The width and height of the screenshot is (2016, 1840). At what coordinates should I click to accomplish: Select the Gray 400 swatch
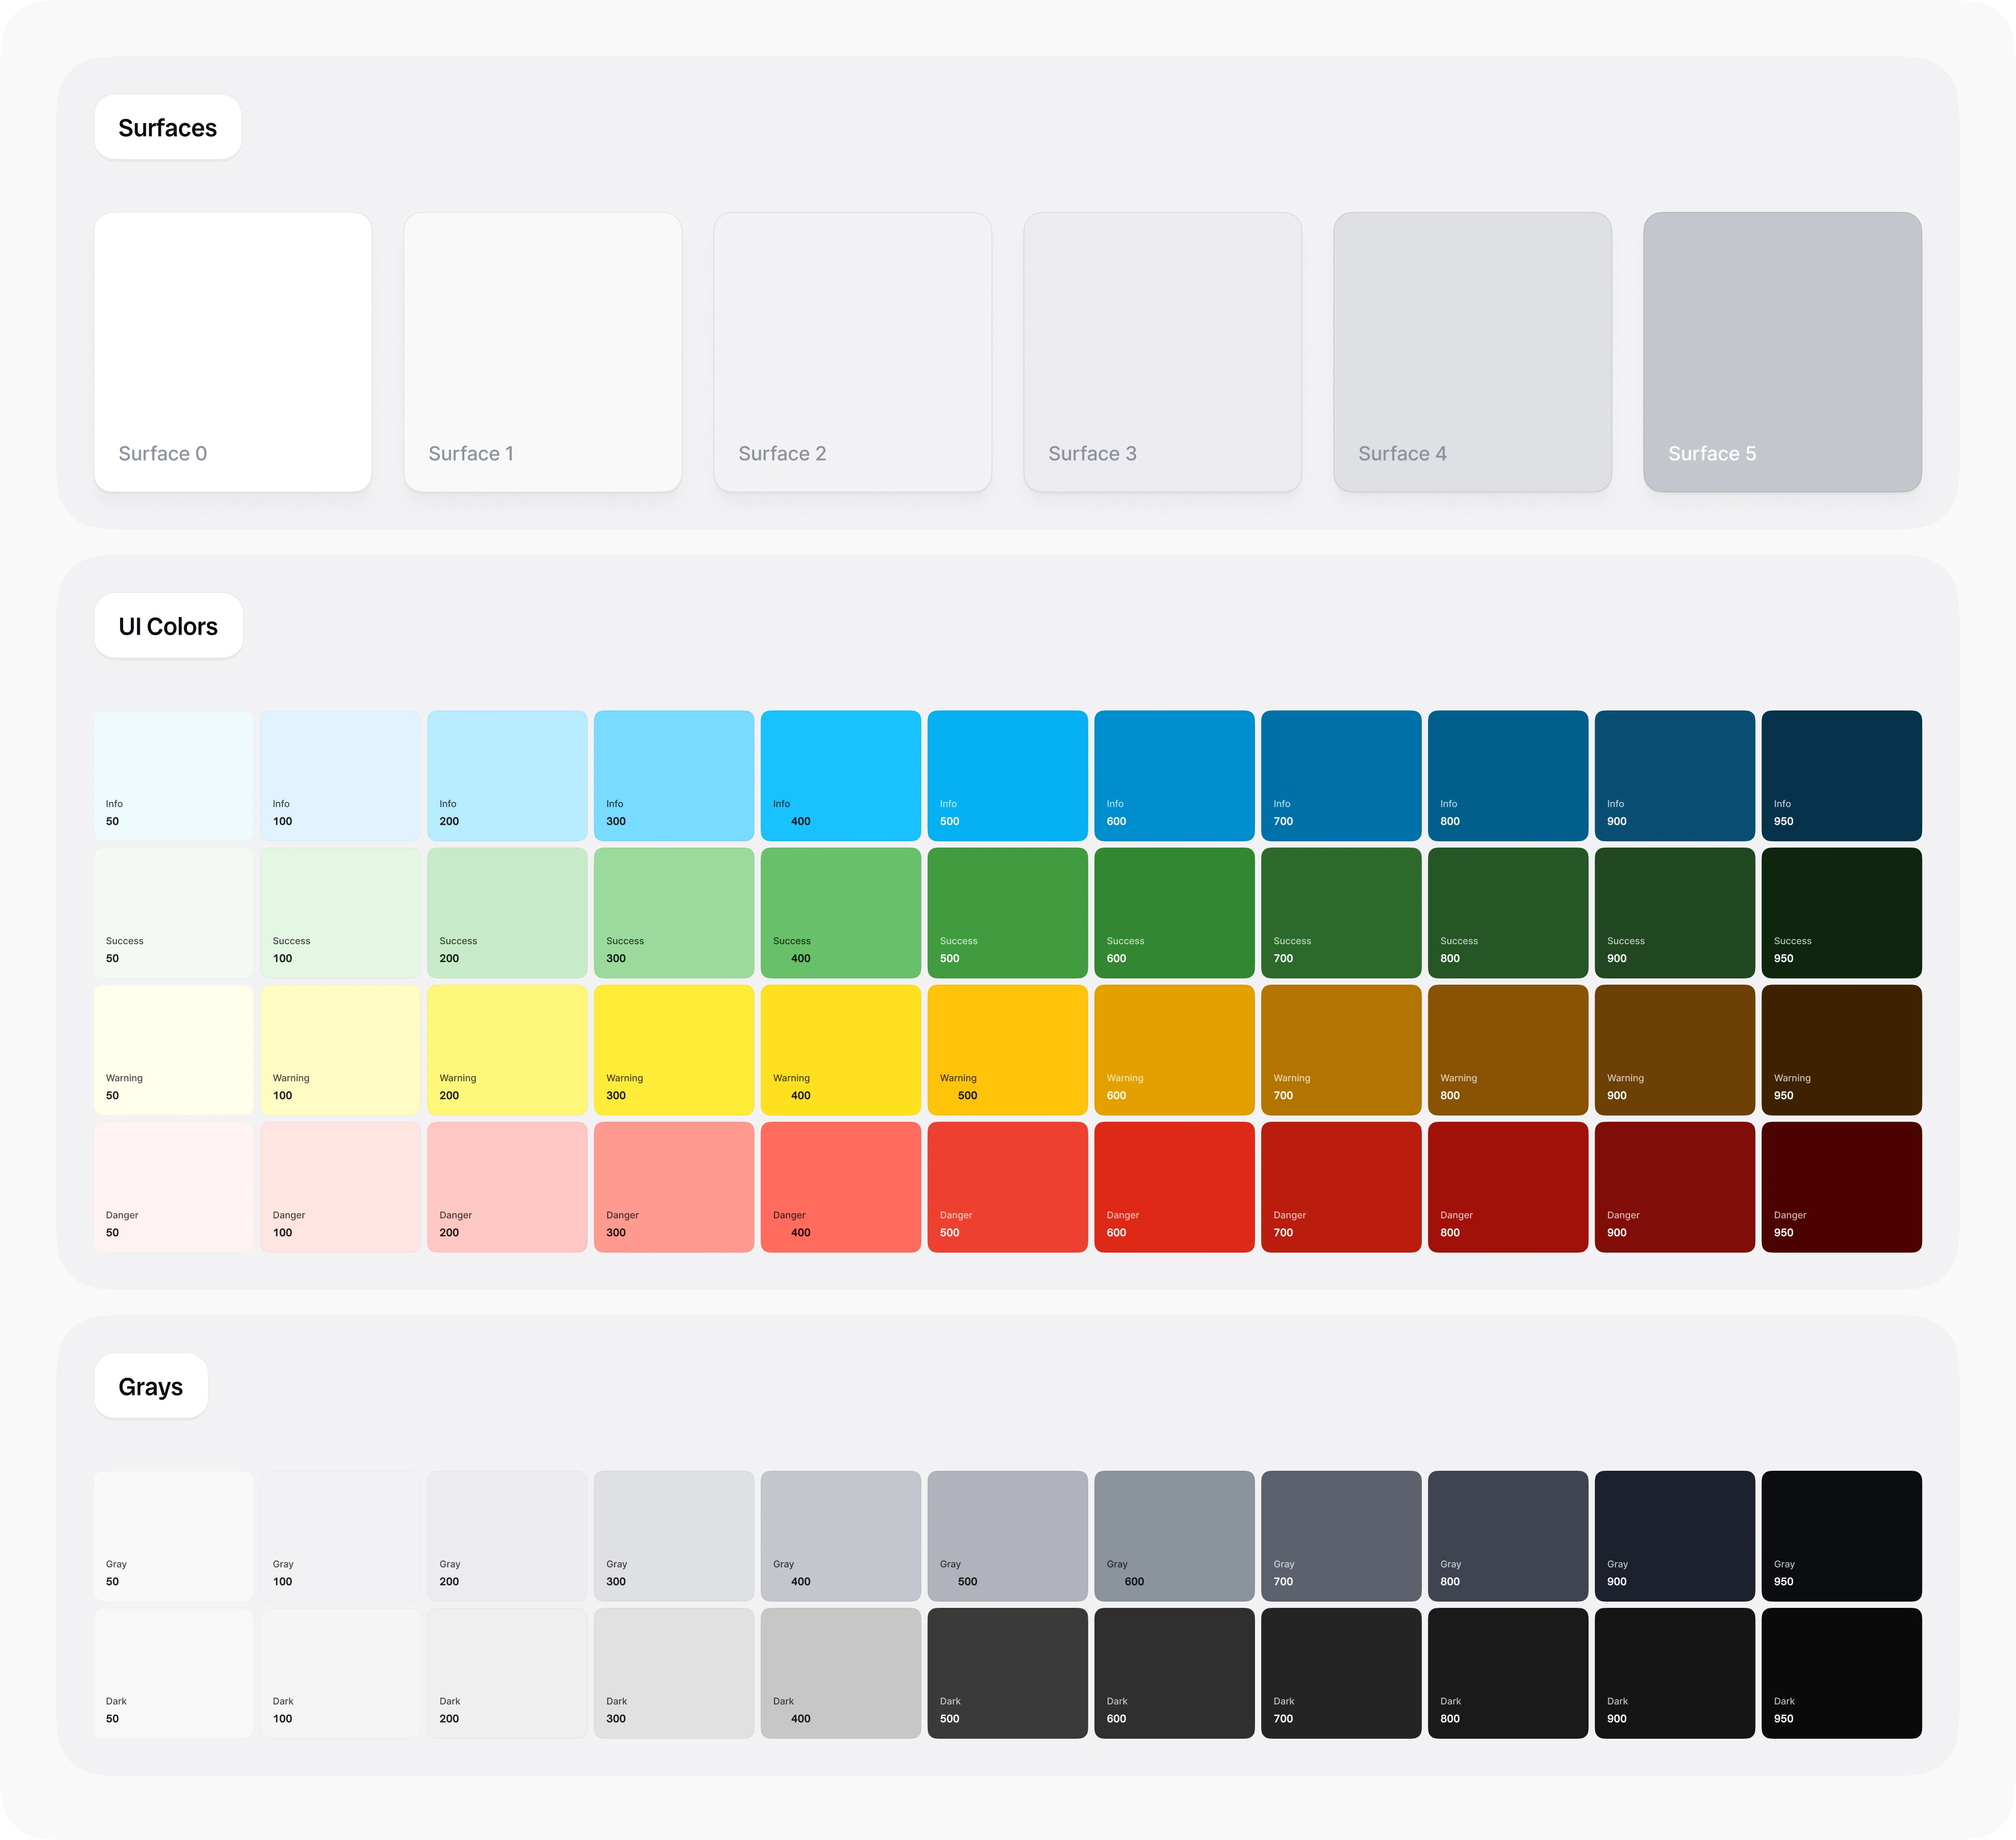pyautogui.click(x=840, y=1535)
